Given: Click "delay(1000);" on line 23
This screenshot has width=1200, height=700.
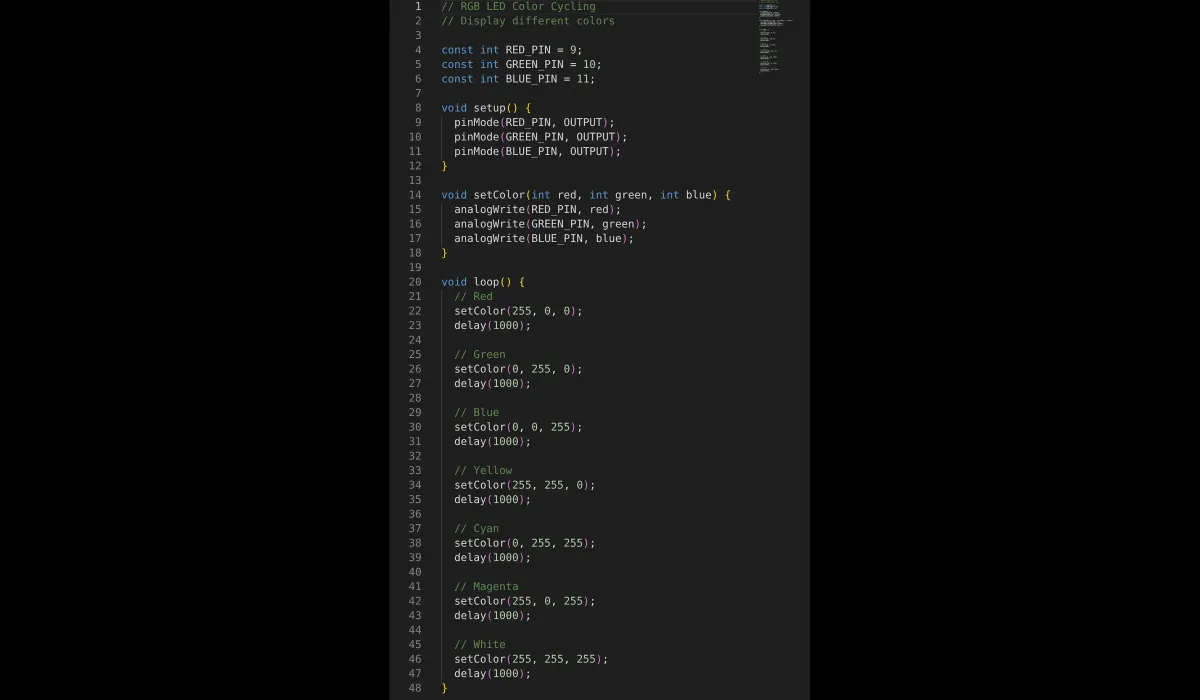Looking at the screenshot, I should pyautogui.click(x=492, y=325).
